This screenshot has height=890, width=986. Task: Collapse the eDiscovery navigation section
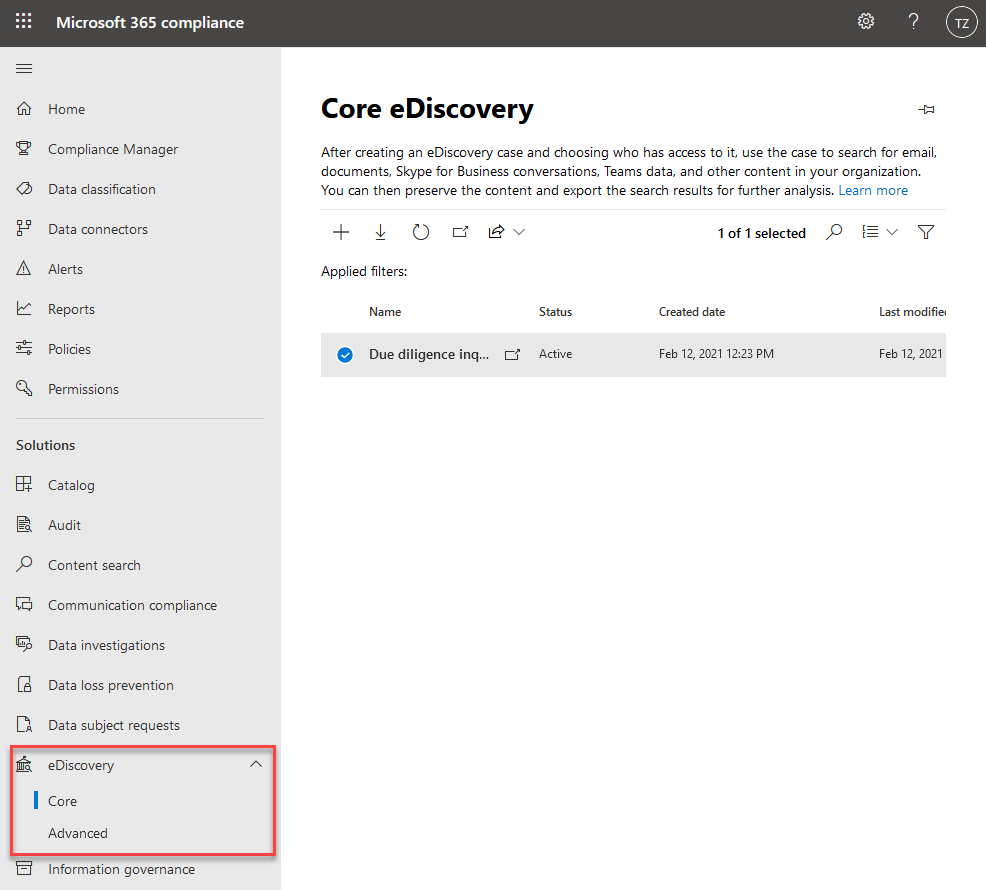256,764
